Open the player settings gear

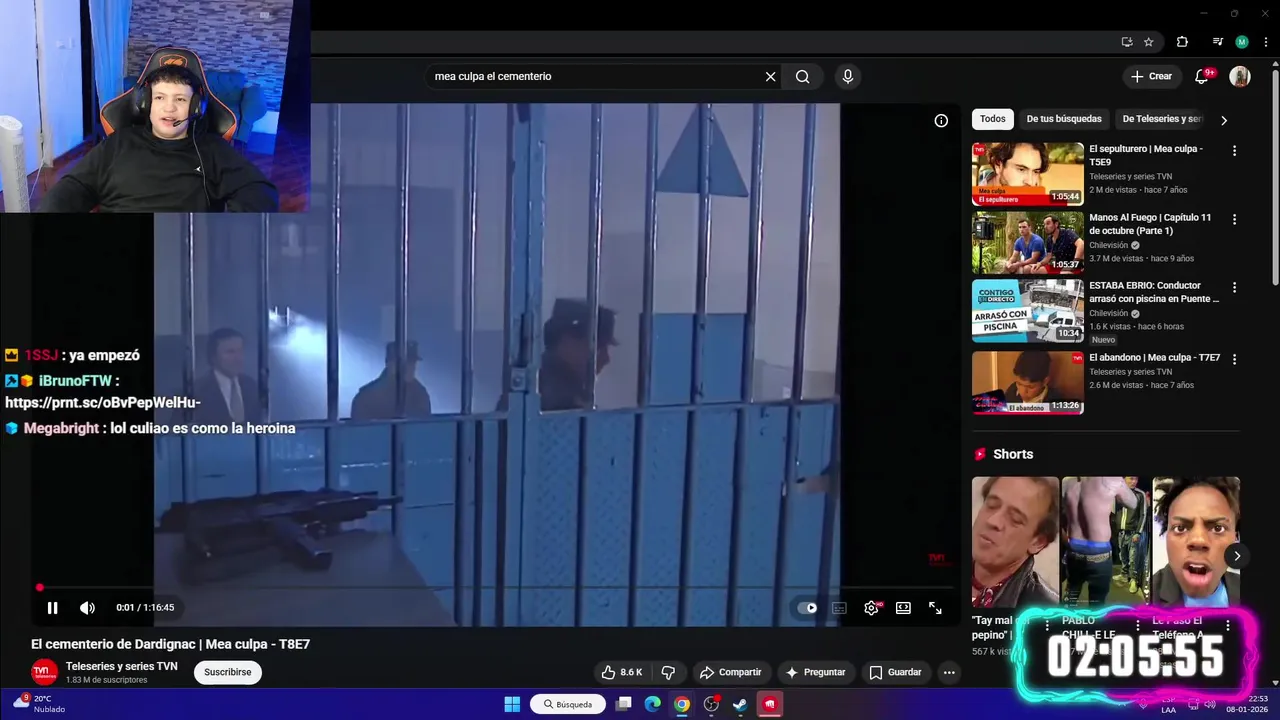pyautogui.click(x=872, y=608)
